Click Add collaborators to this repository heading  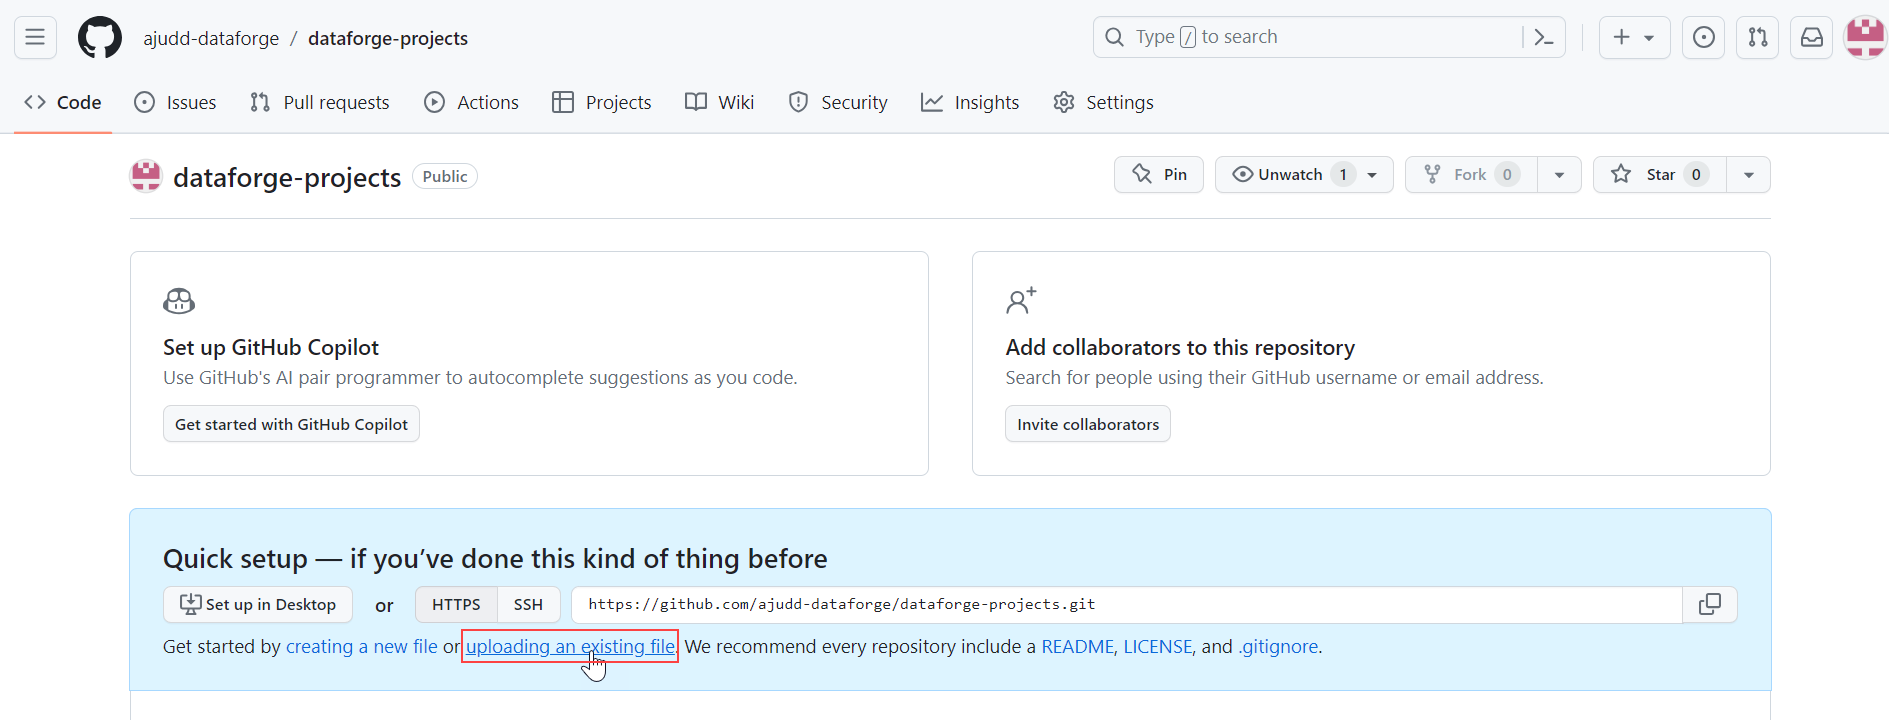coord(1180,347)
